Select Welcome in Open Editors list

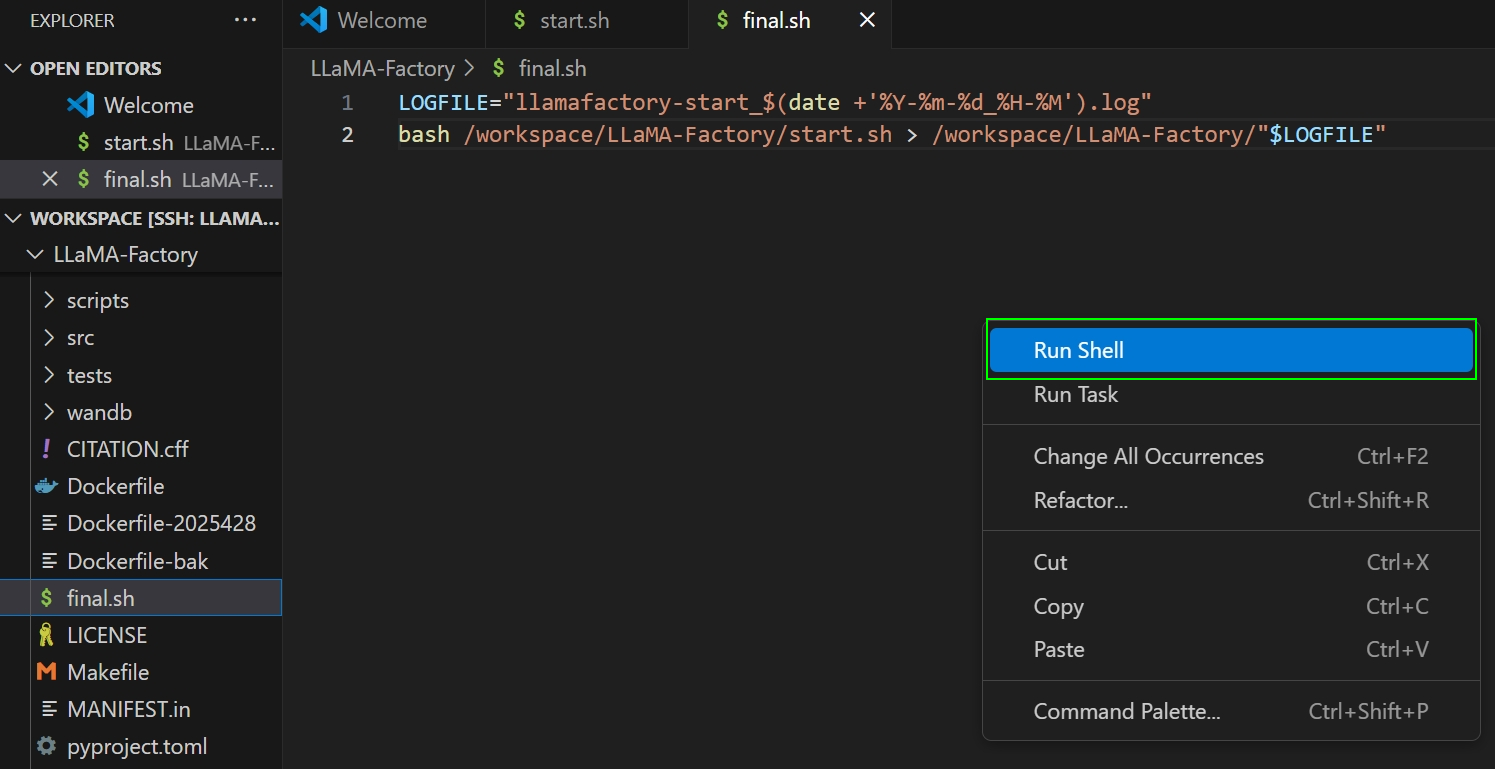[x=148, y=106]
